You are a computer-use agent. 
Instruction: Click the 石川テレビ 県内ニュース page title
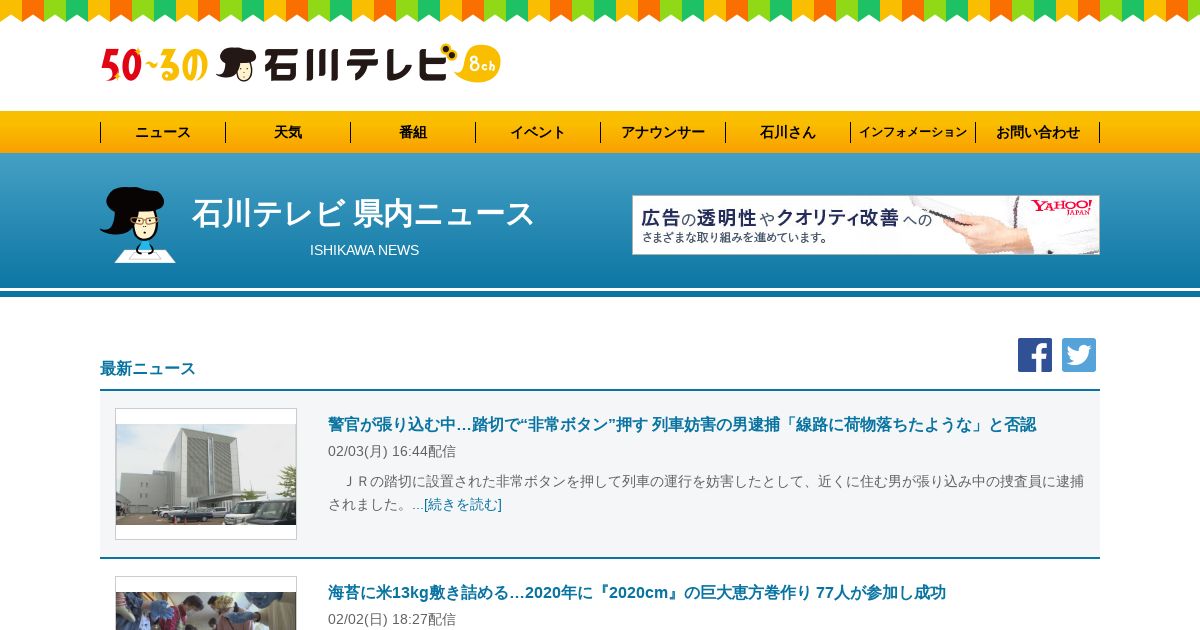363,214
